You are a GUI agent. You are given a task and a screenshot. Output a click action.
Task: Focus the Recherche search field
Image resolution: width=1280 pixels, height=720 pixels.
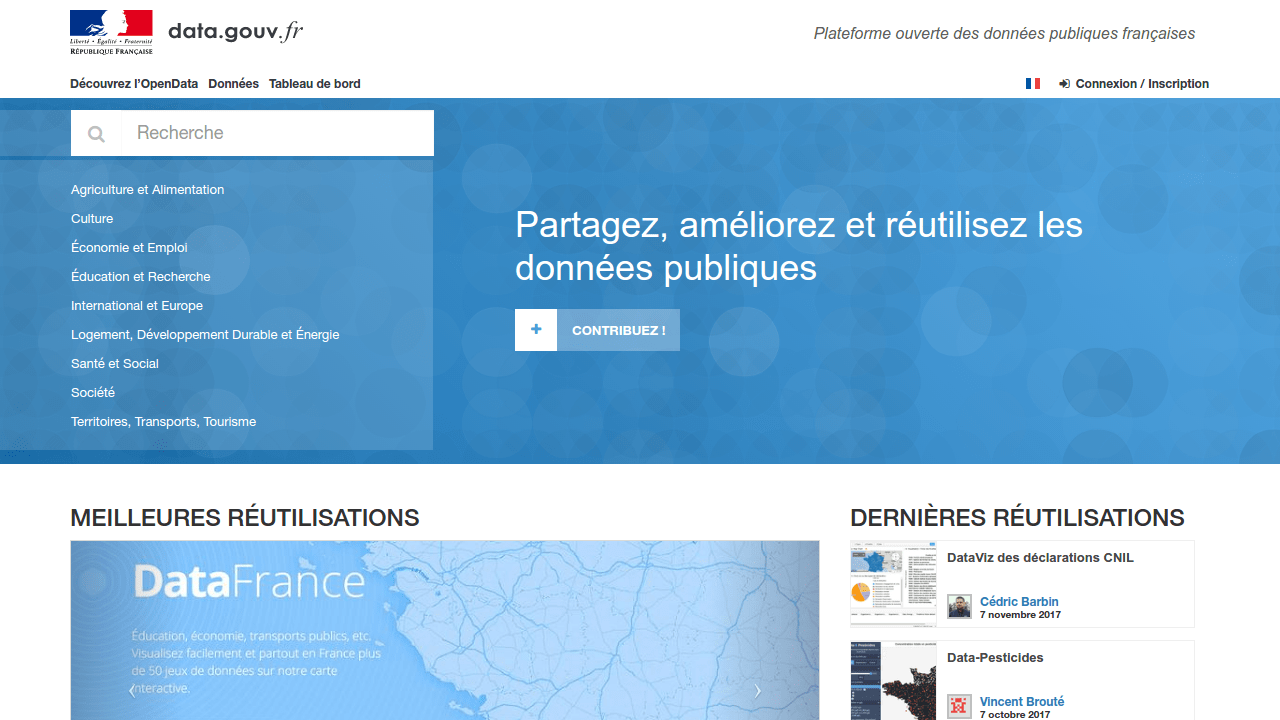coord(277,133)
